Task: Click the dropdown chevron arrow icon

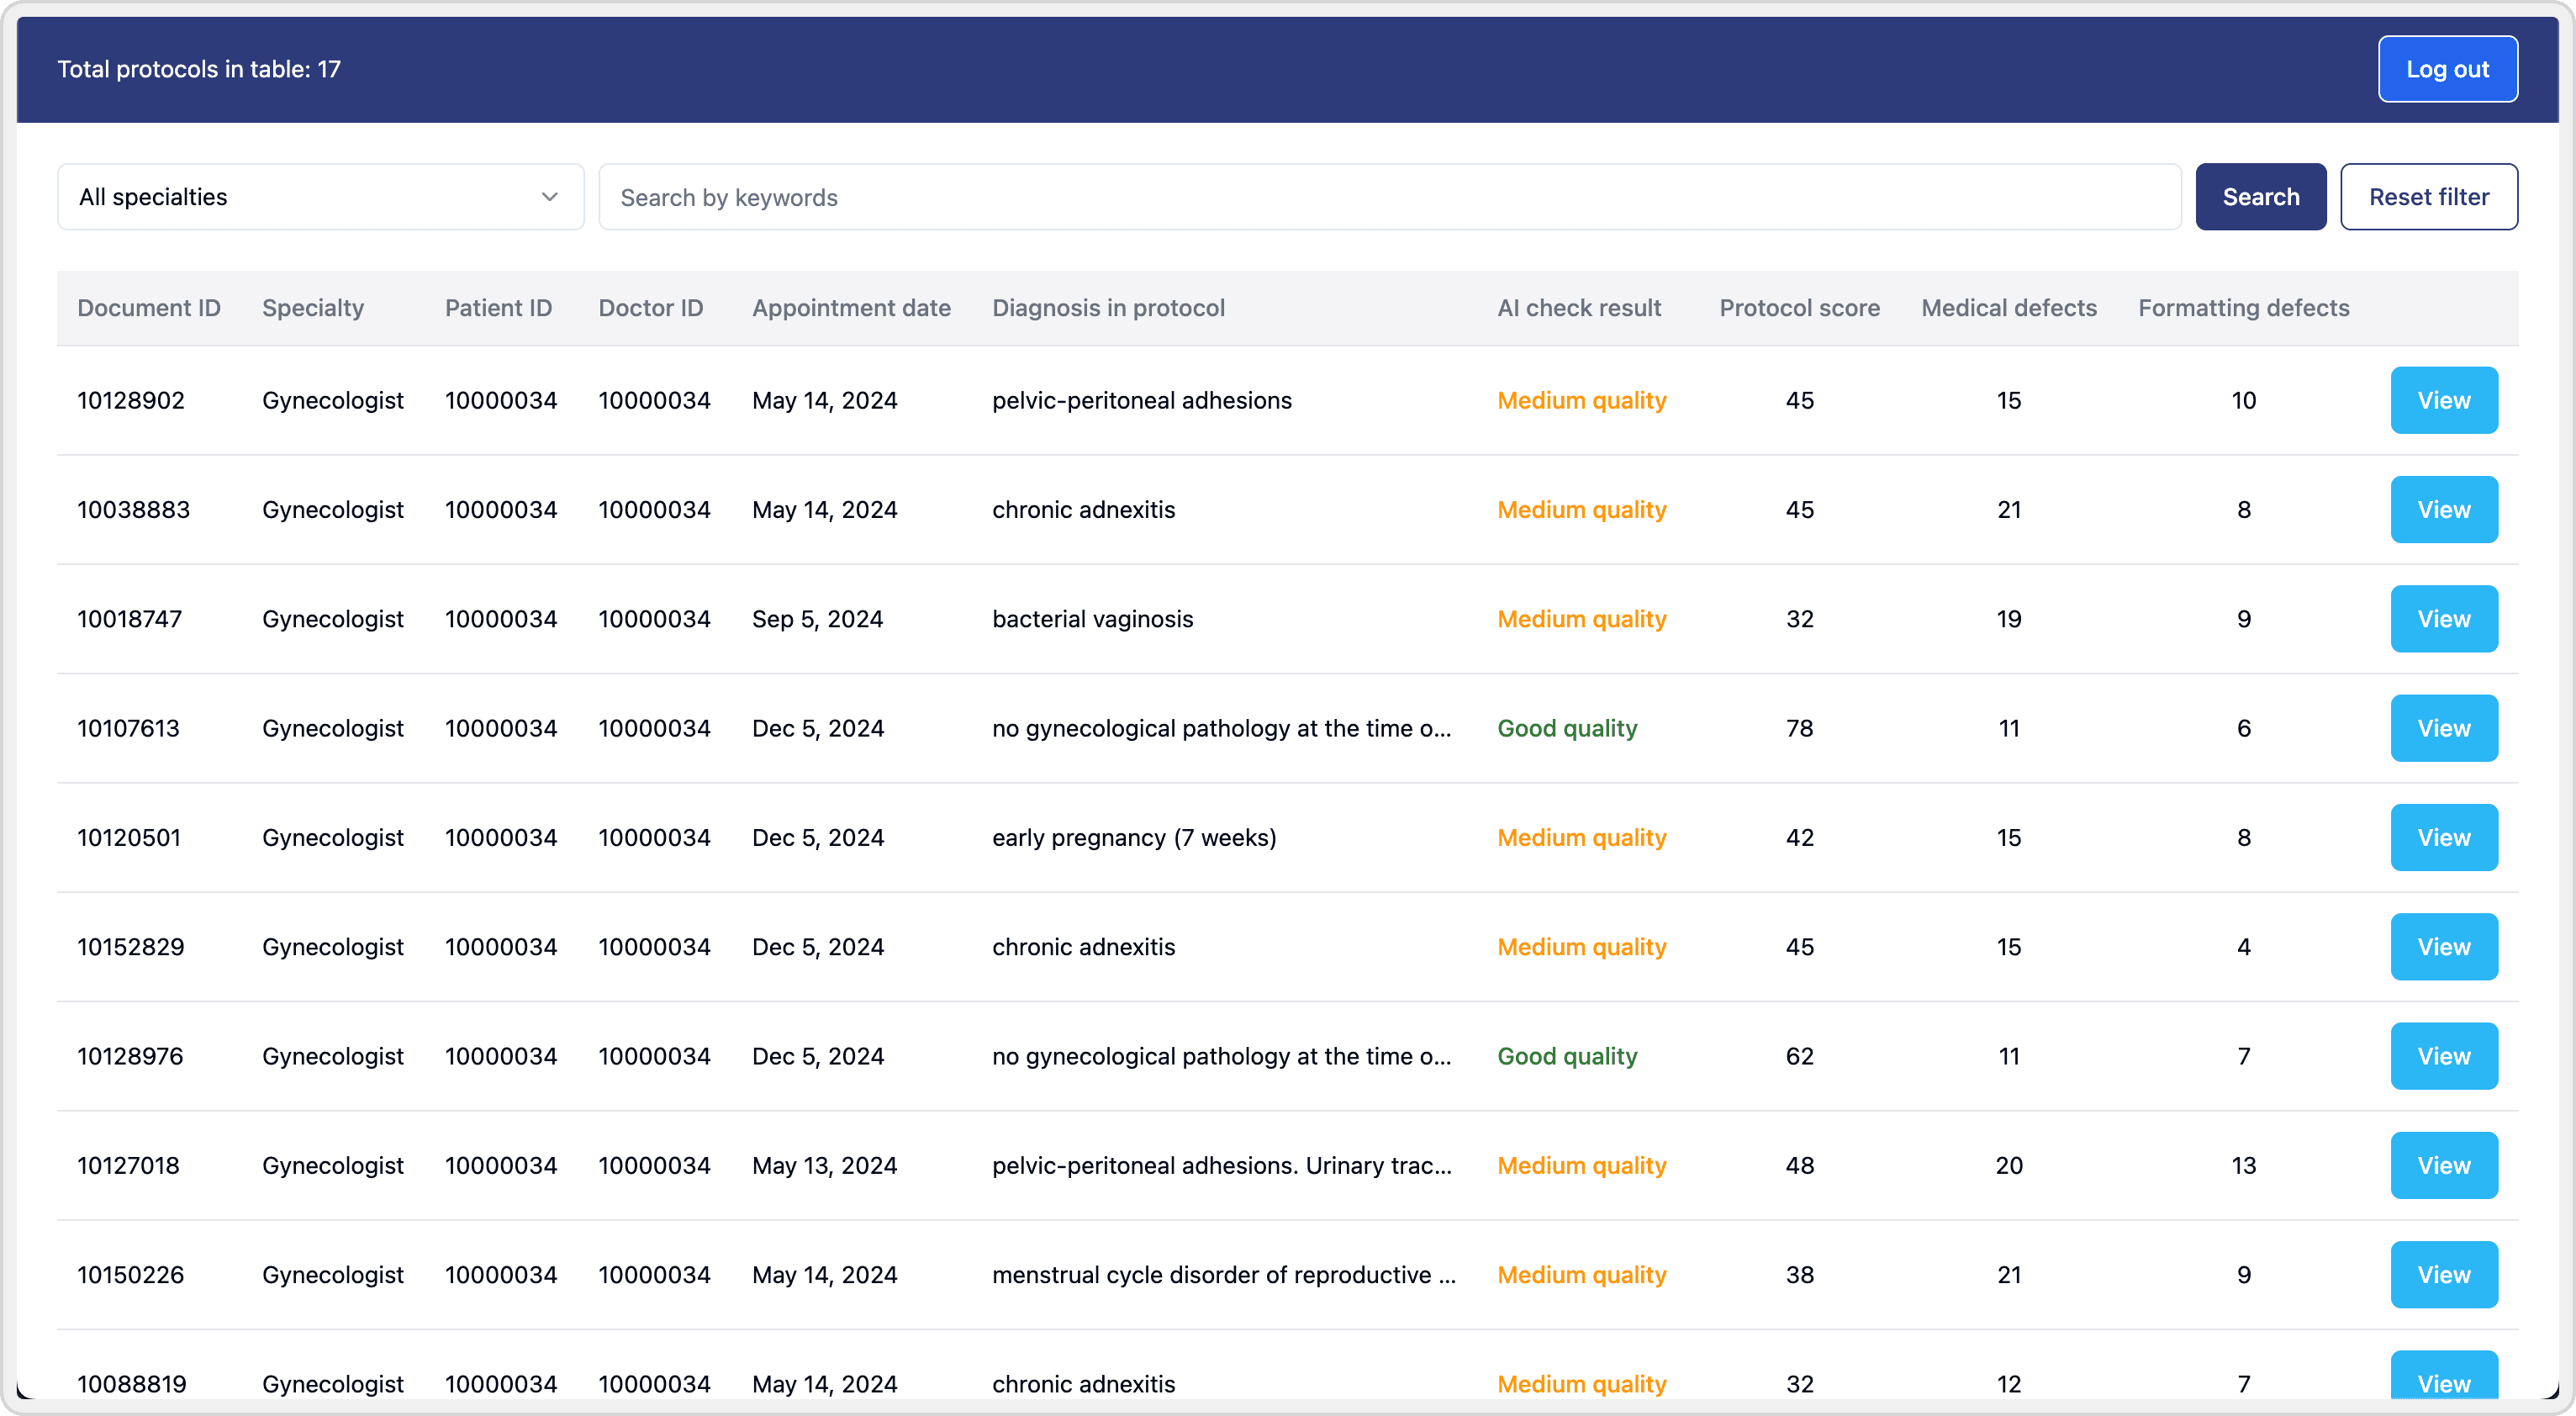Action: (549, 197)
